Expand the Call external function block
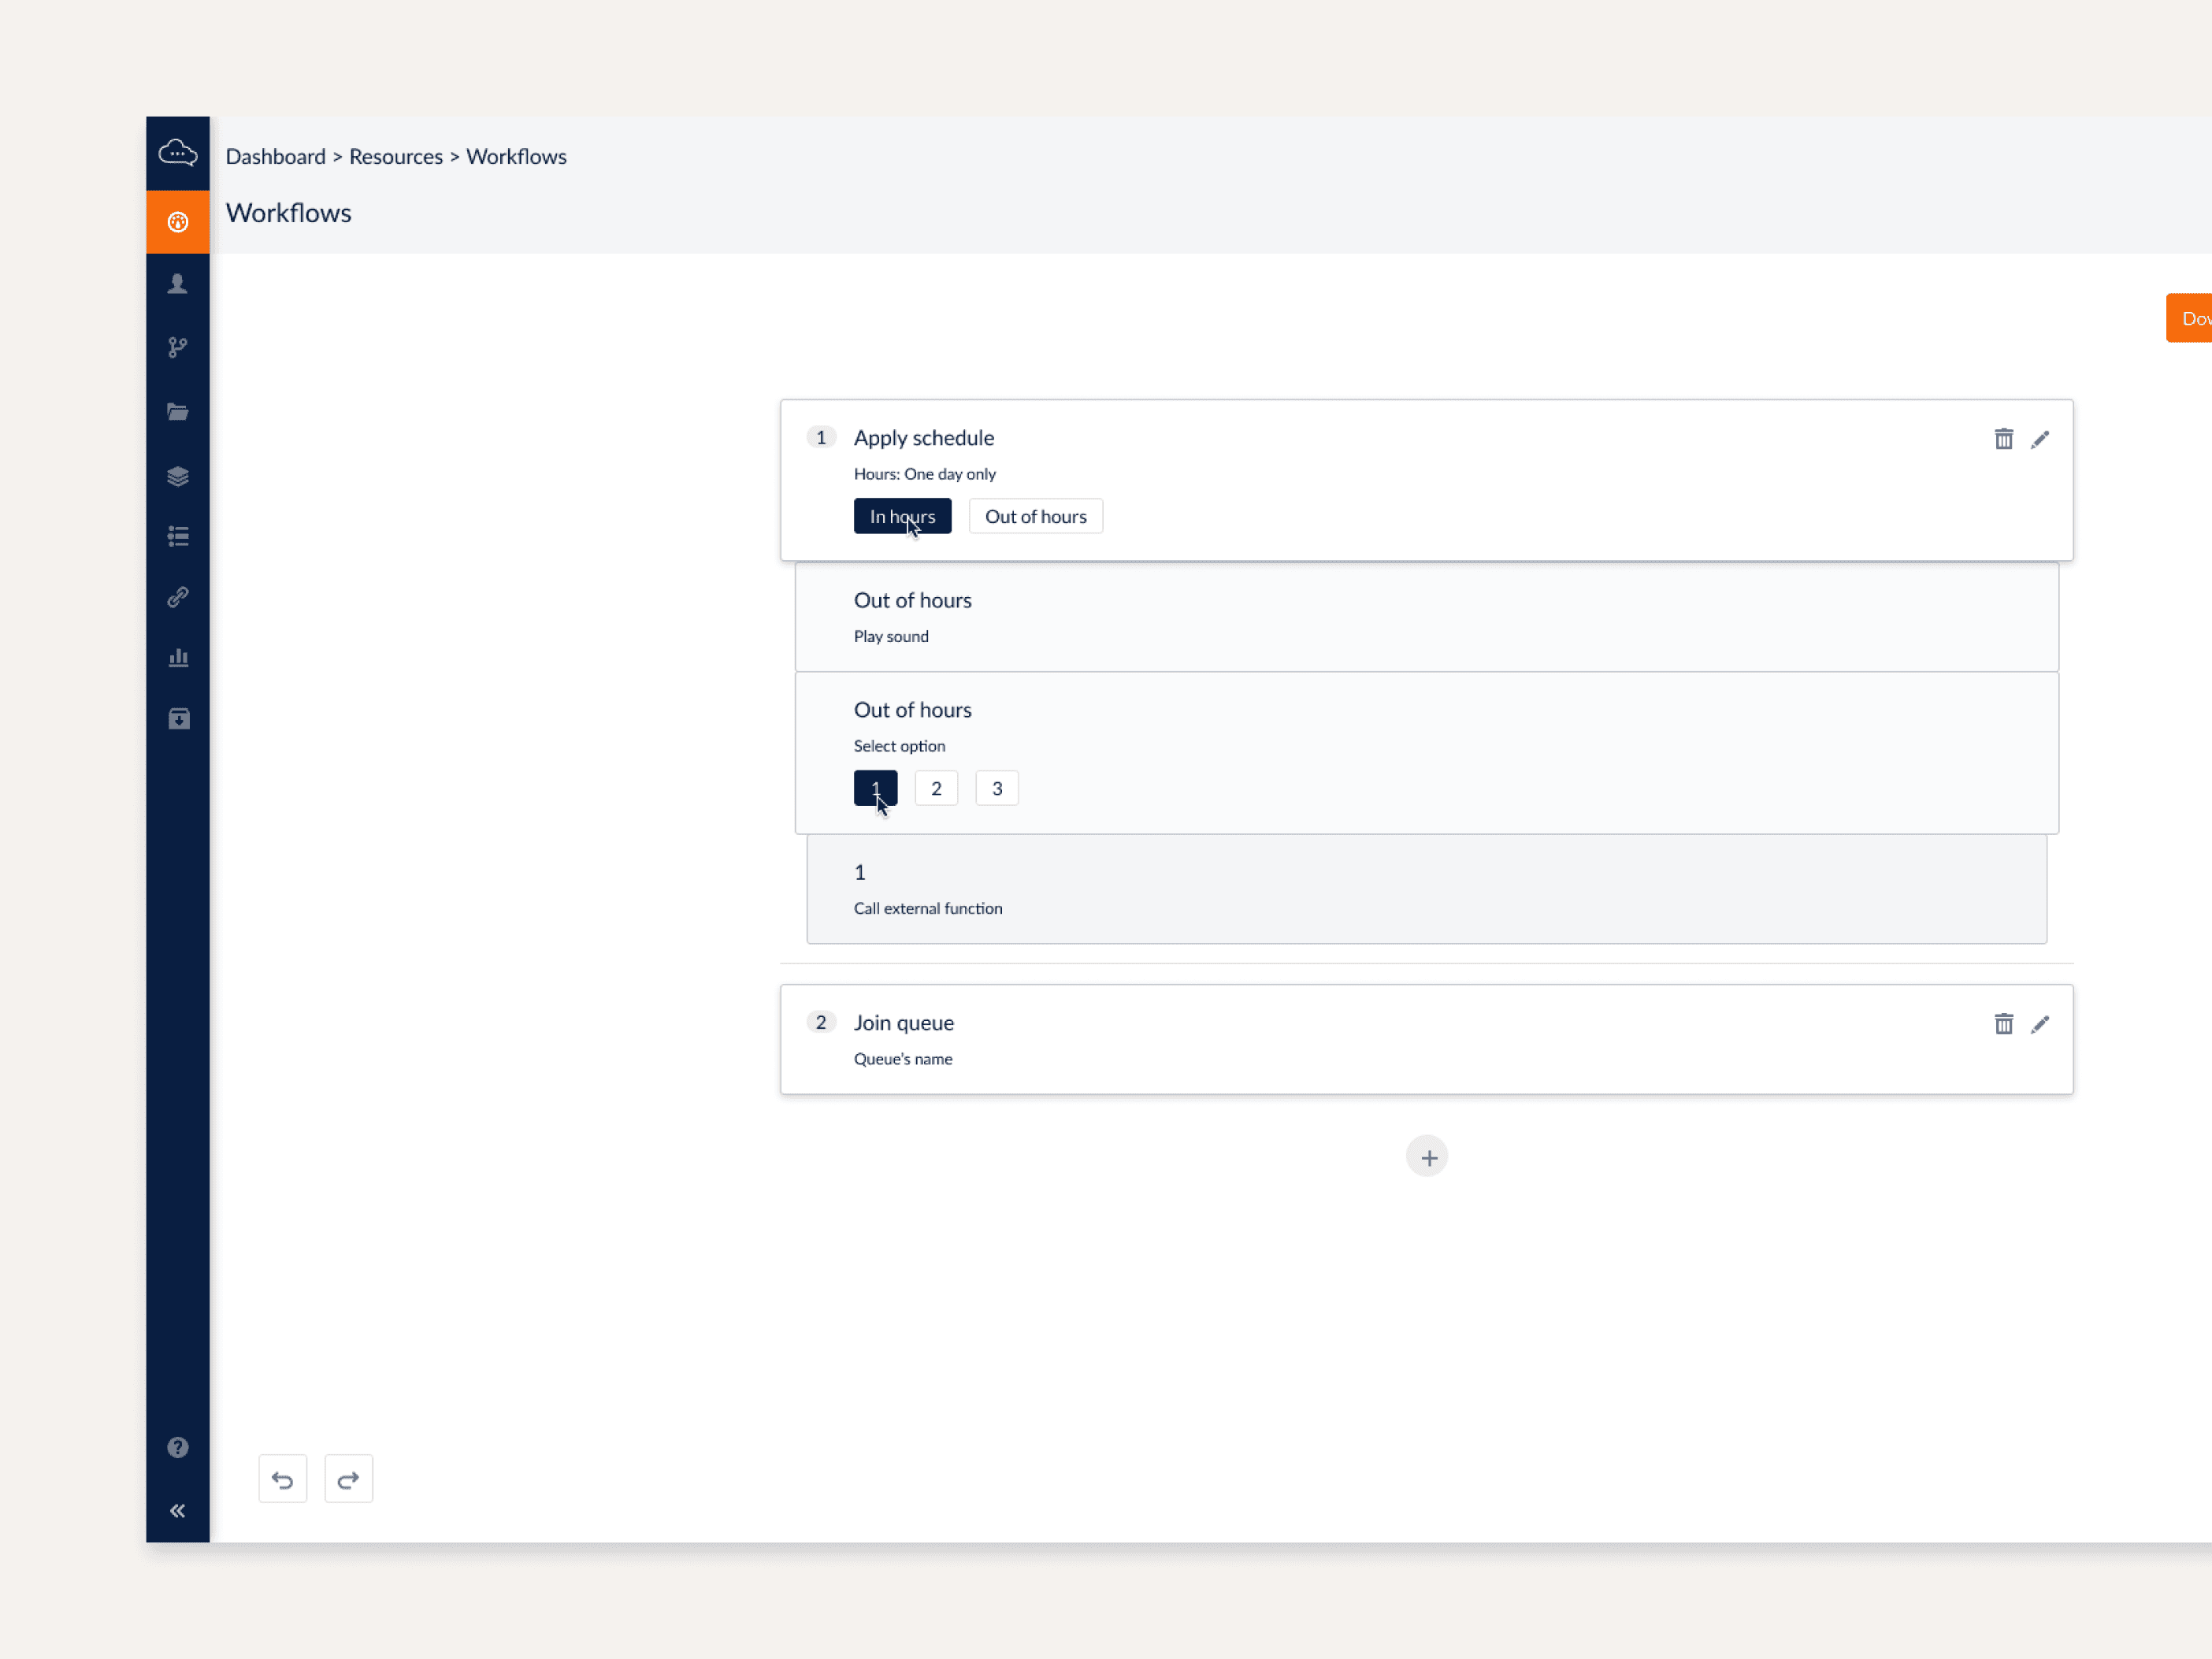Screen dimensions: 2212x1659 (x=1426, y=889)
